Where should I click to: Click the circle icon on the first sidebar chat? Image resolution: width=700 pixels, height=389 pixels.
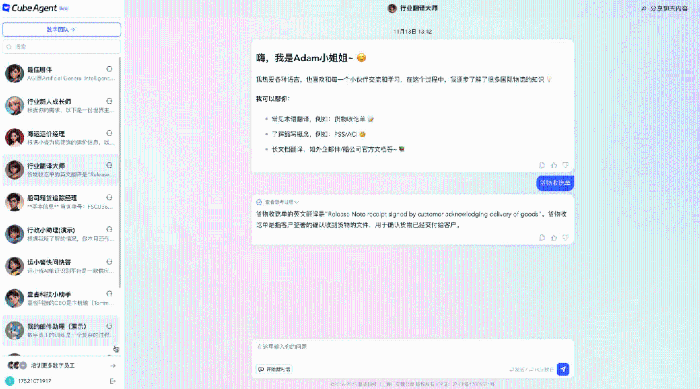tap(109, 69)
